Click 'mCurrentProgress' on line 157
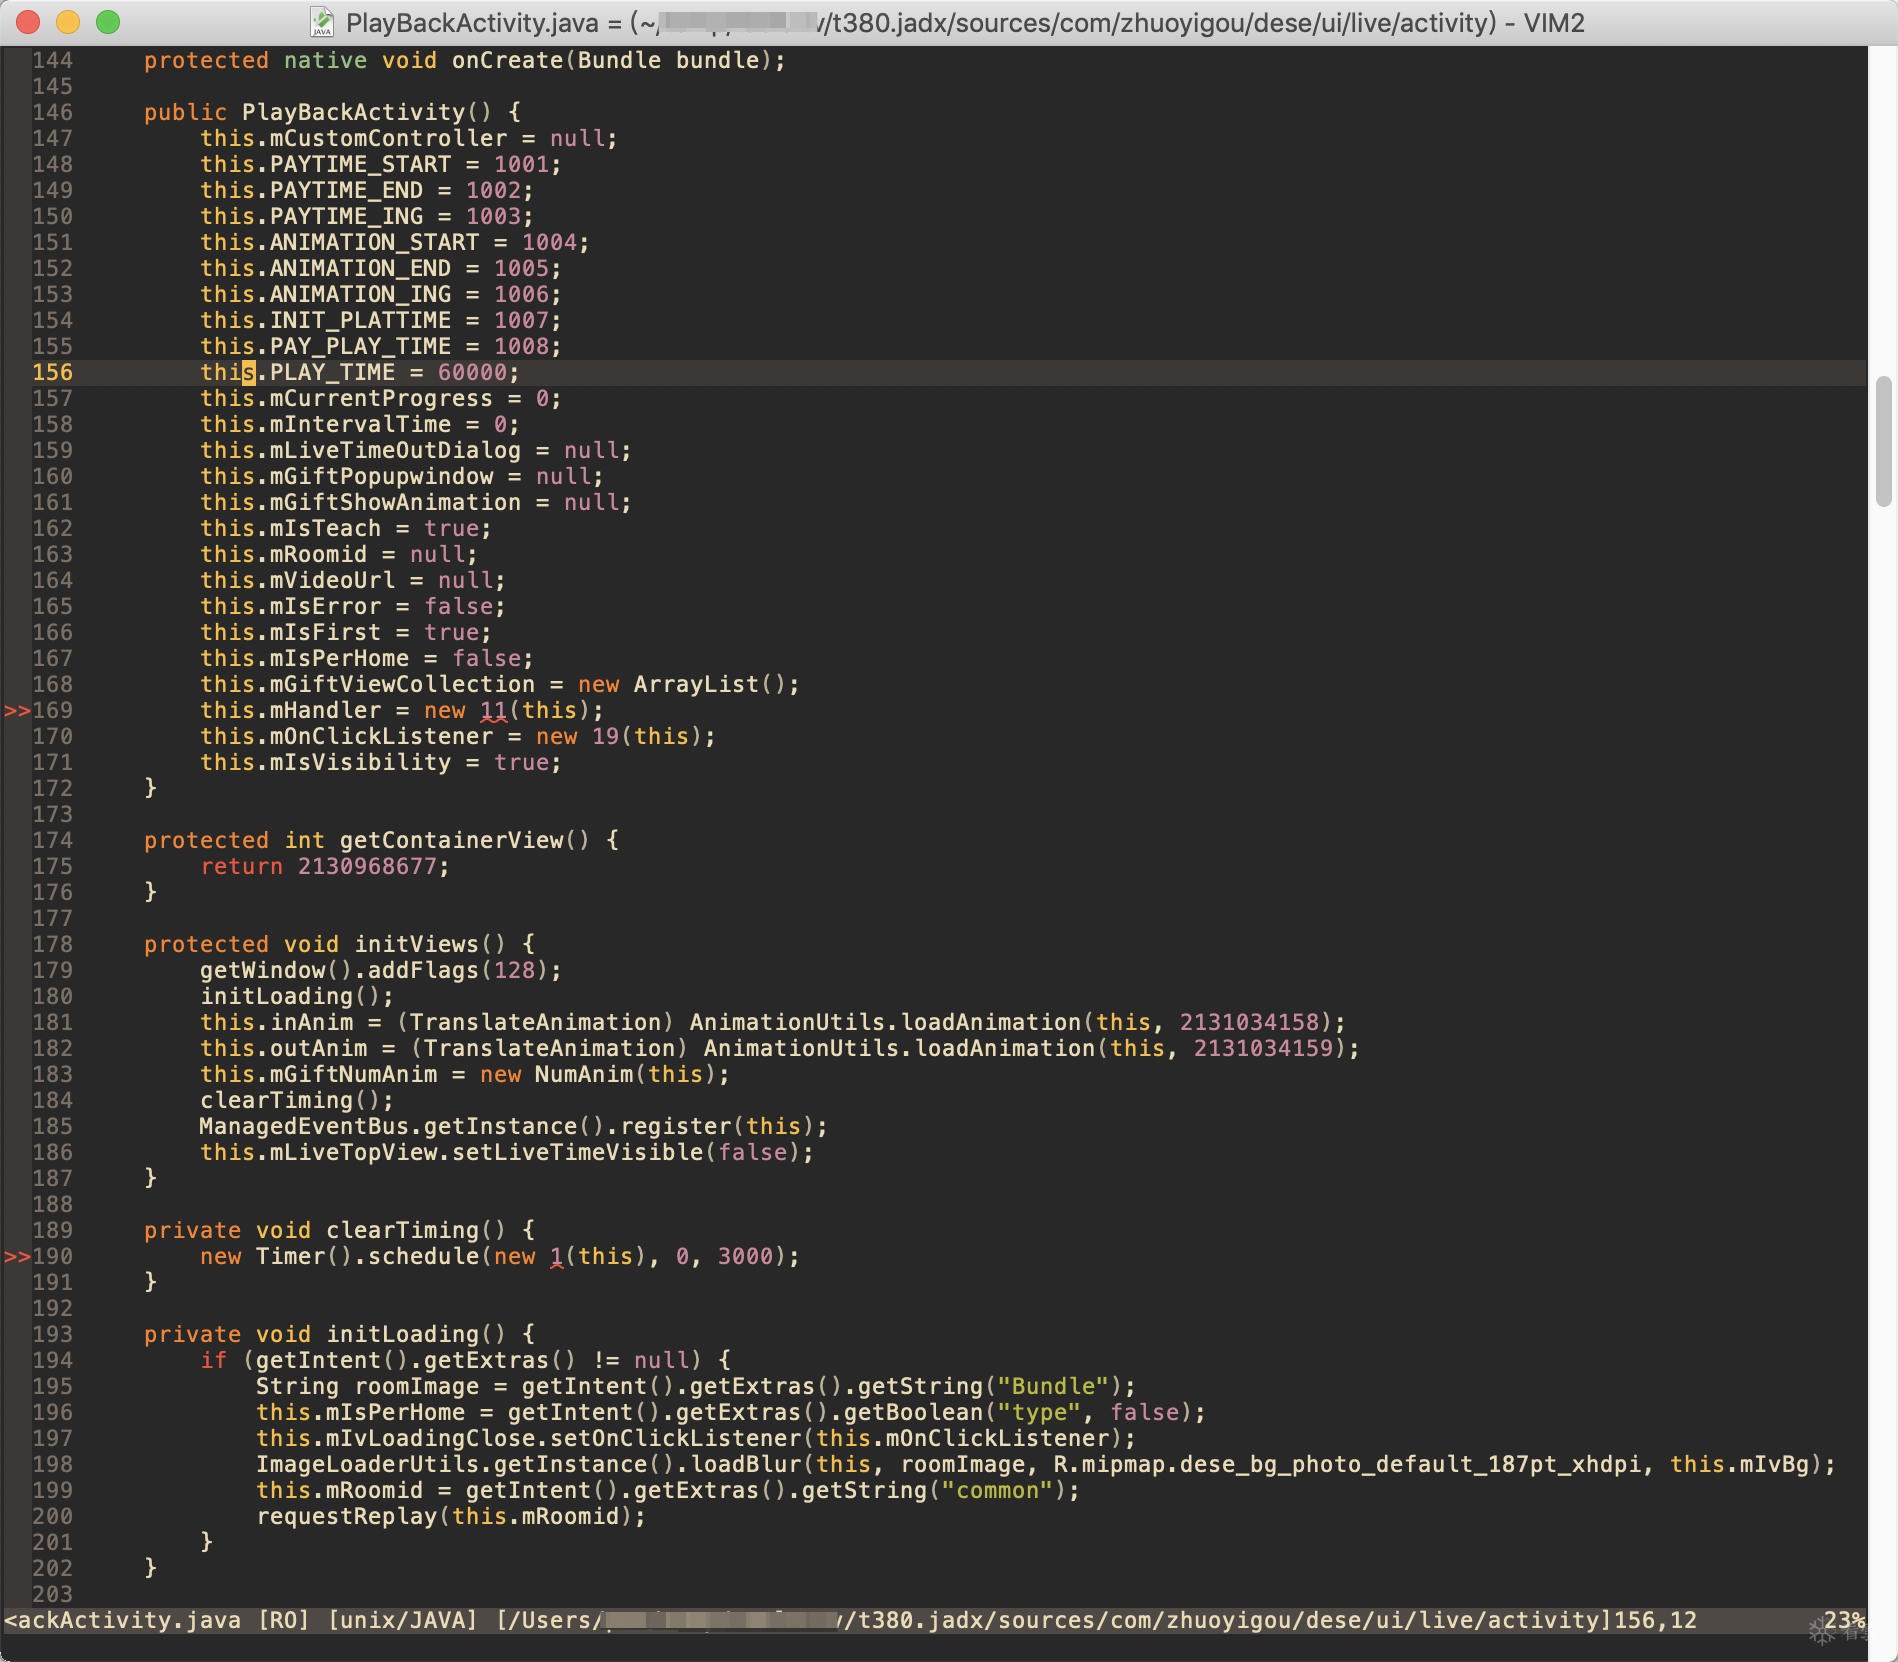This screenshot has height=1662, width=1898. pos(381,399)
